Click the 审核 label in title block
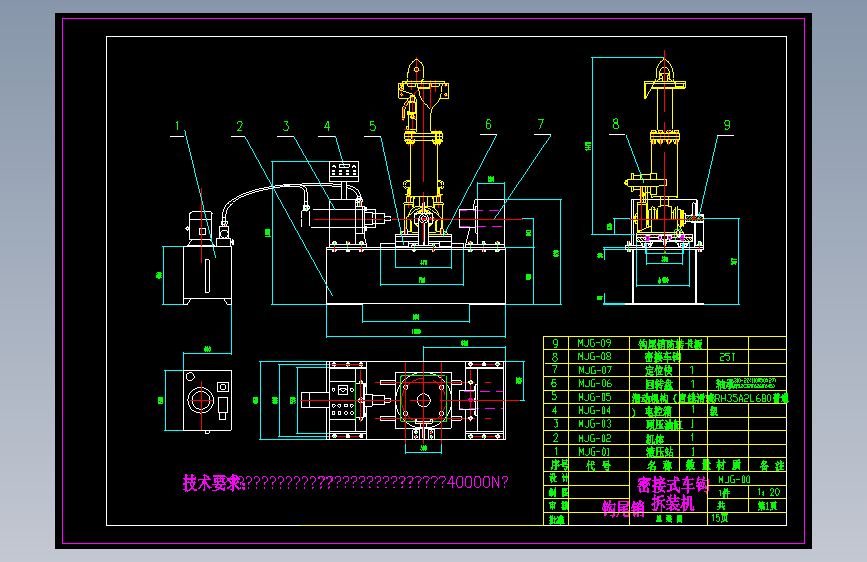Screen dimensions: 867x562 tap(558, 506)
